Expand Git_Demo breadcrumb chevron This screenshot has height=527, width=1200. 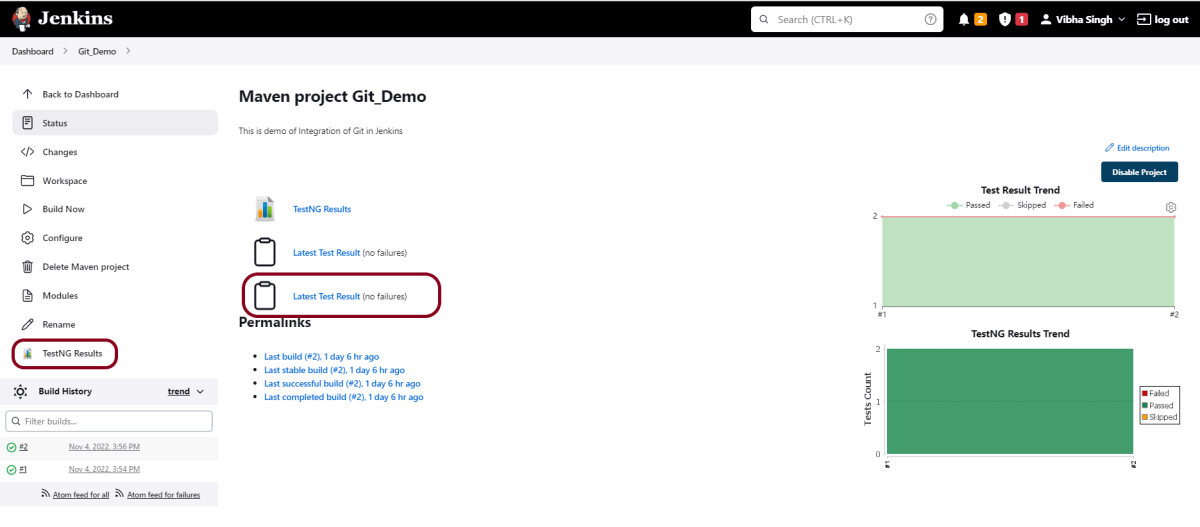tap(128, 51)
